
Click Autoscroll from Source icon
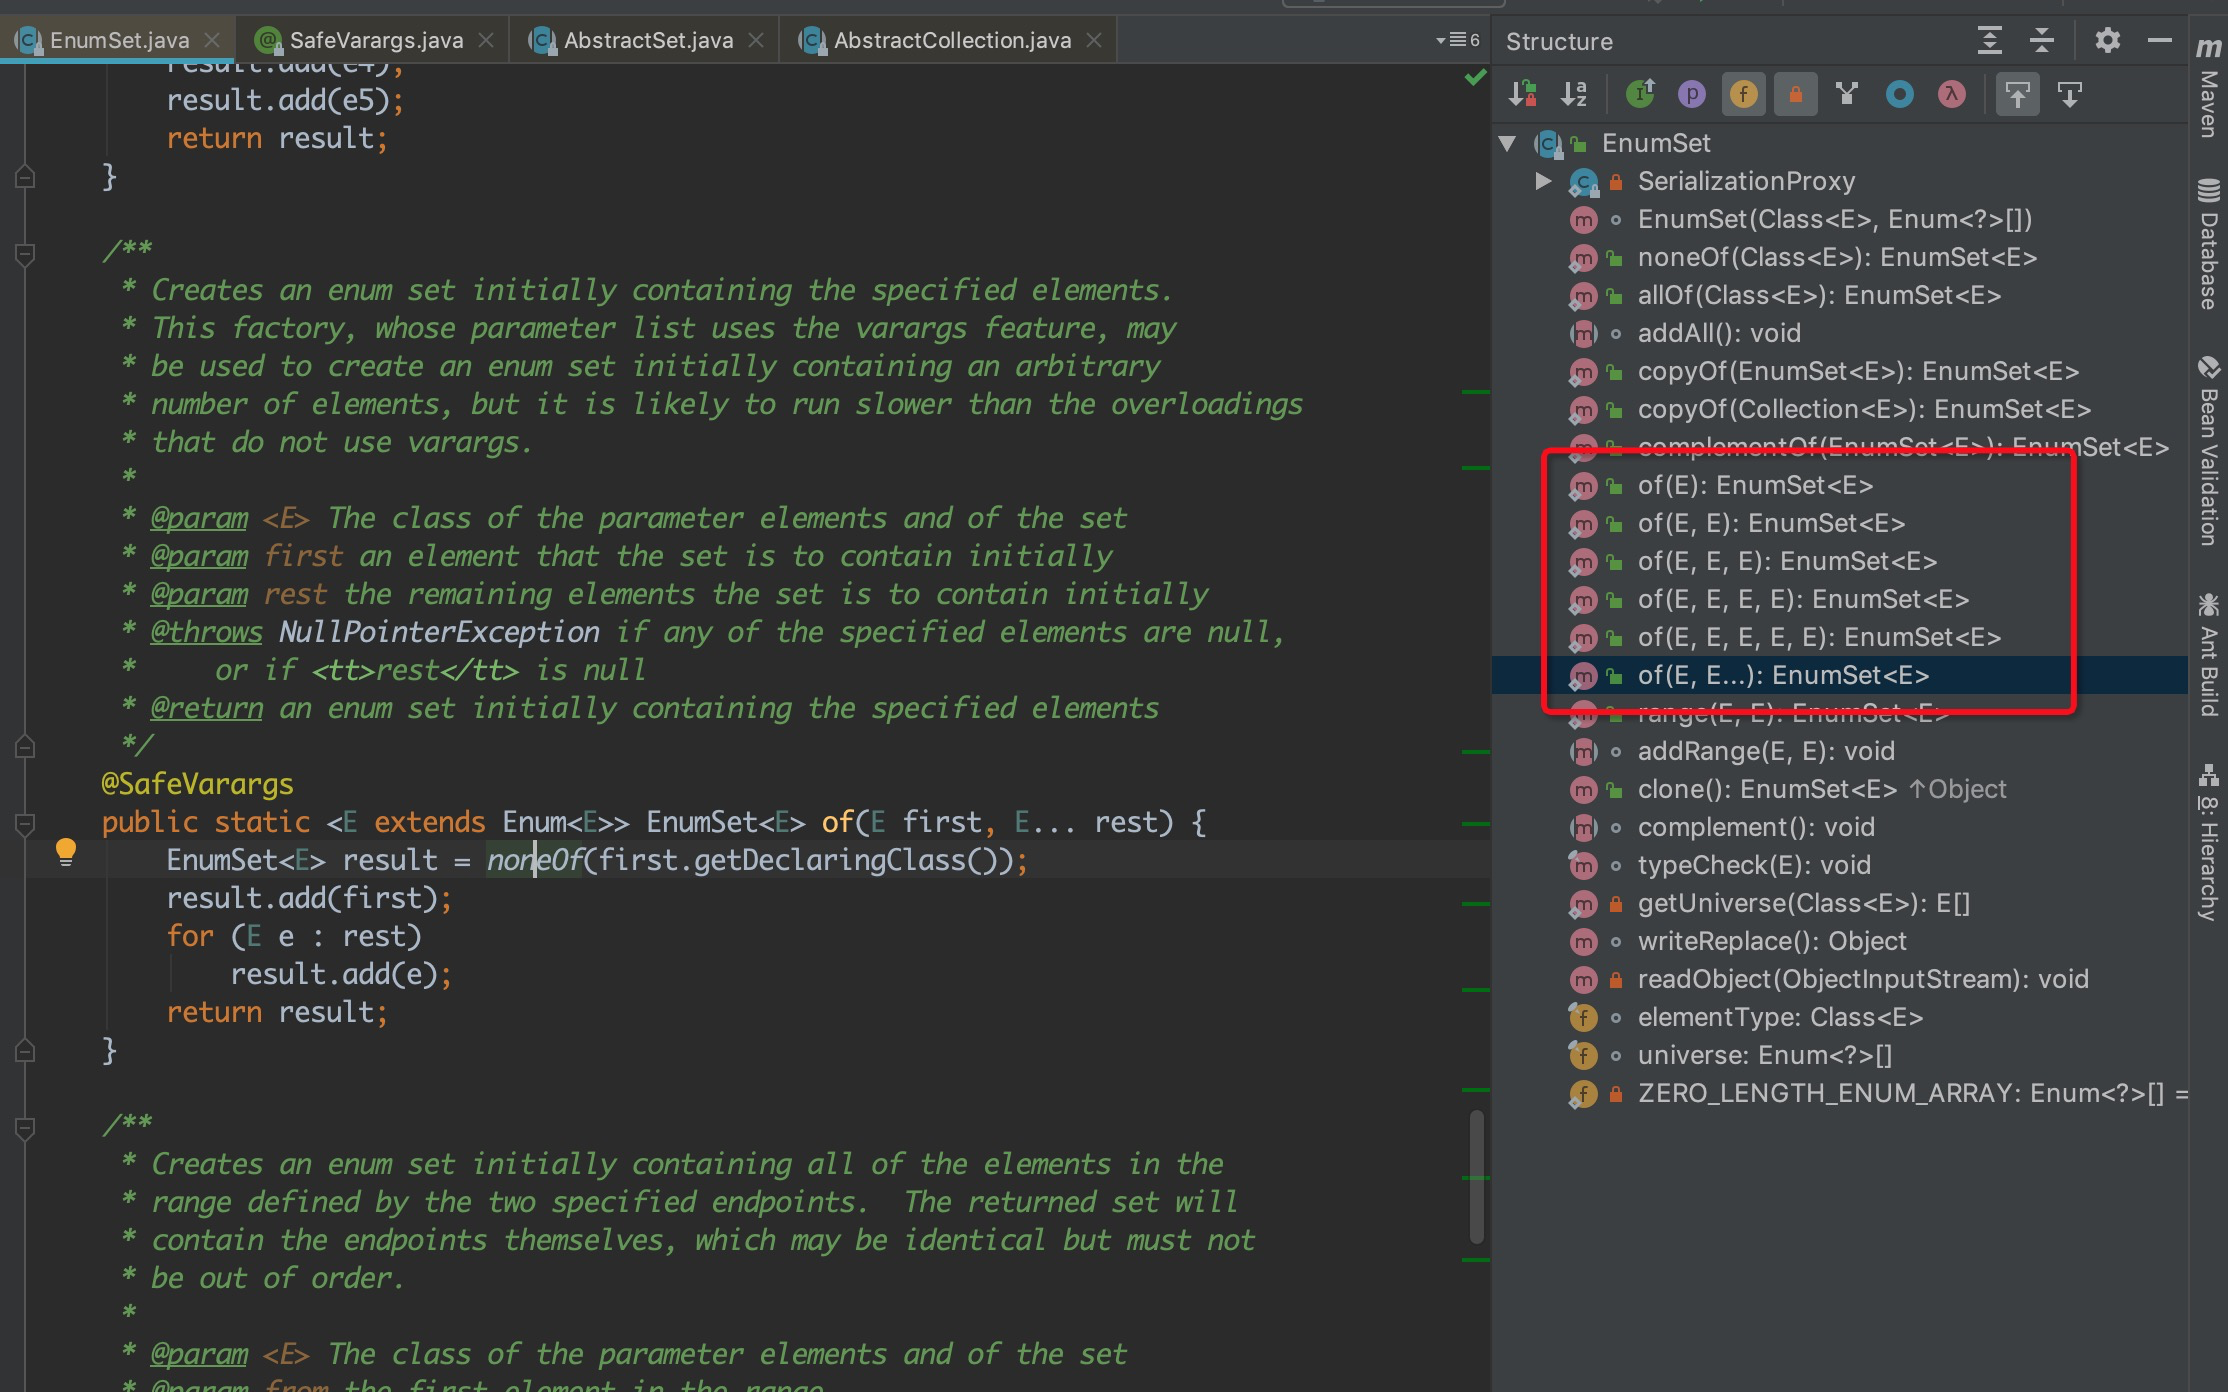click(x=2070, y=94)
